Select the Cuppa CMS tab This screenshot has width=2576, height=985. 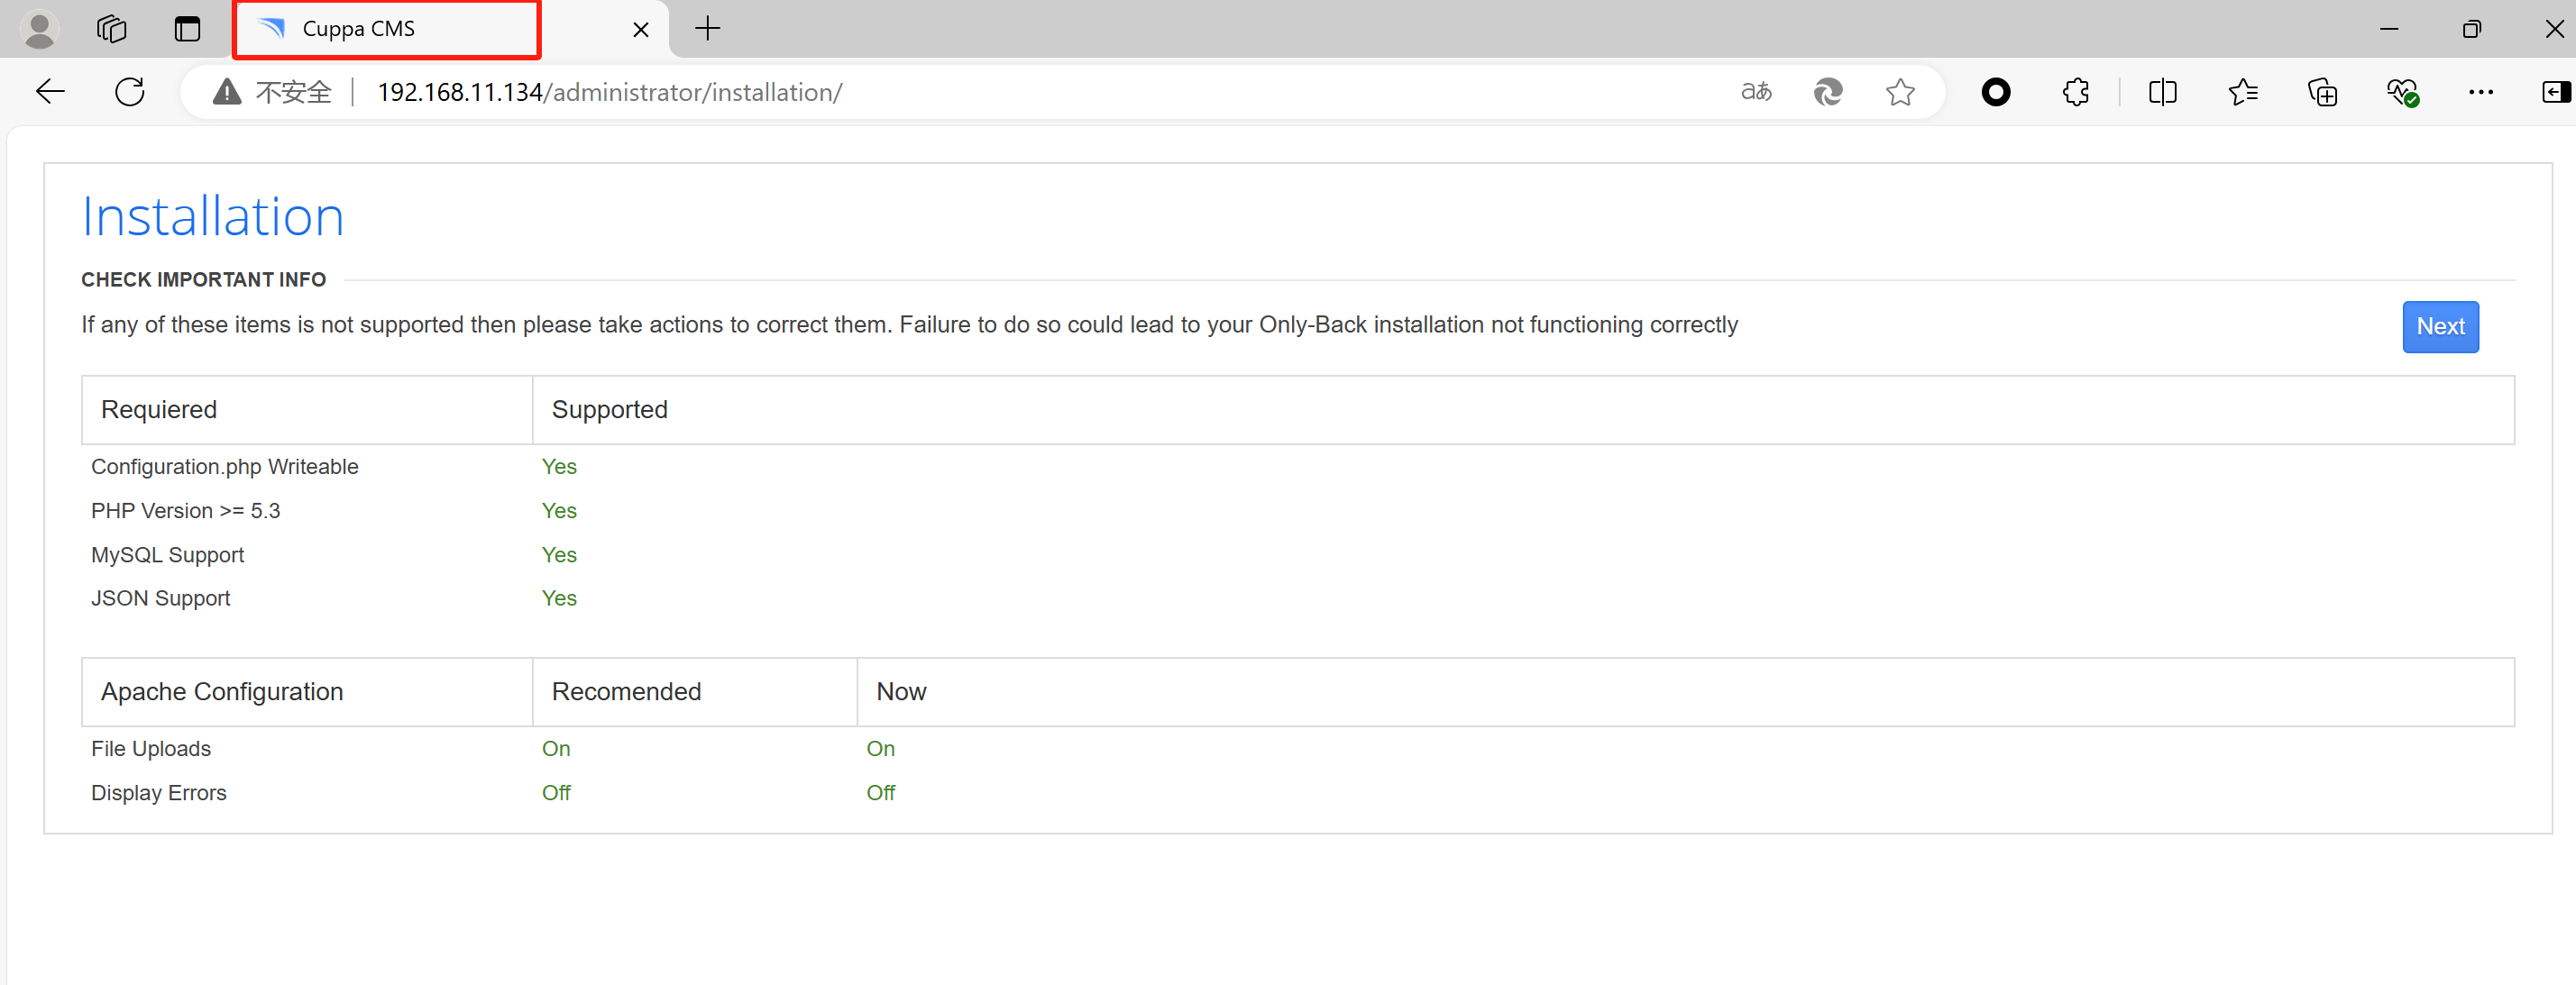[x=387, y=29]
